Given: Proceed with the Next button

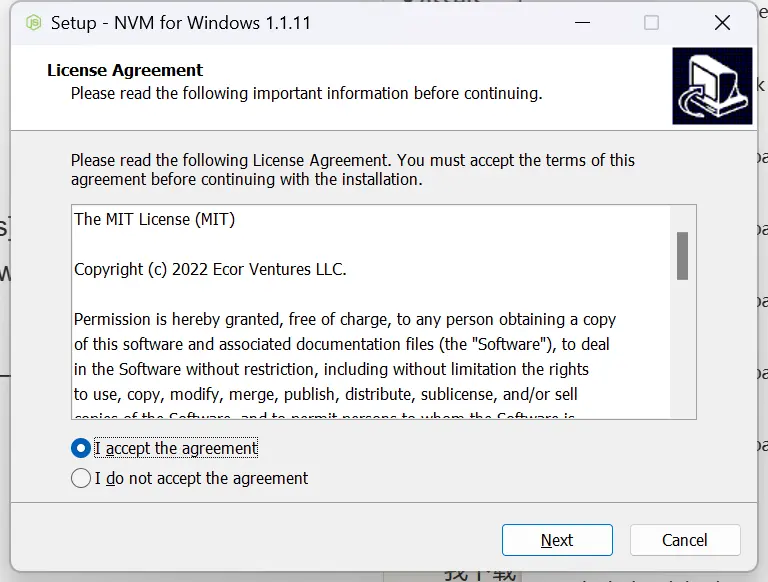Looking at the screenshot, I should 557,540.
